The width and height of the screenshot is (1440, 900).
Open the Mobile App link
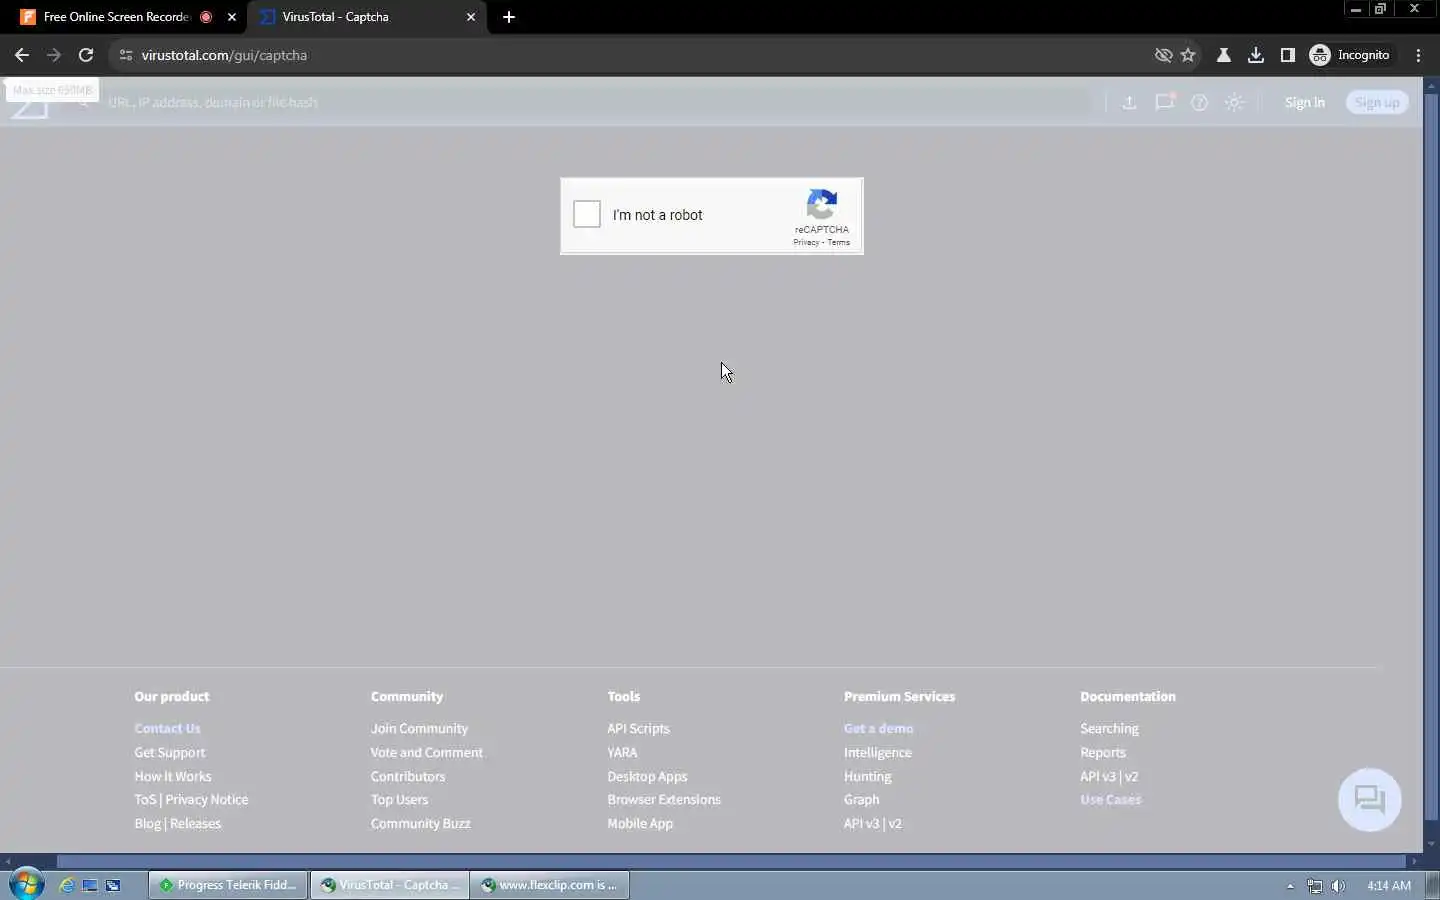tap(640, 824)
